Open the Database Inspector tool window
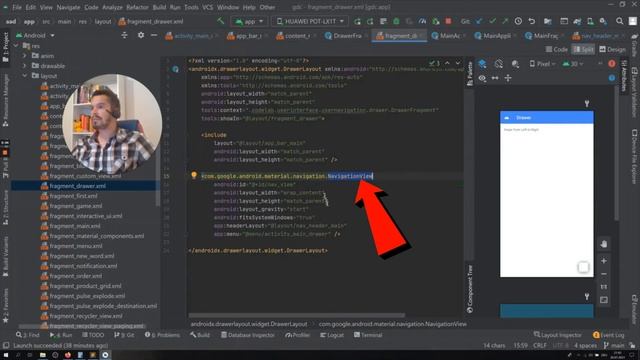This screenshot has height=360, width=640. point(249,335)
